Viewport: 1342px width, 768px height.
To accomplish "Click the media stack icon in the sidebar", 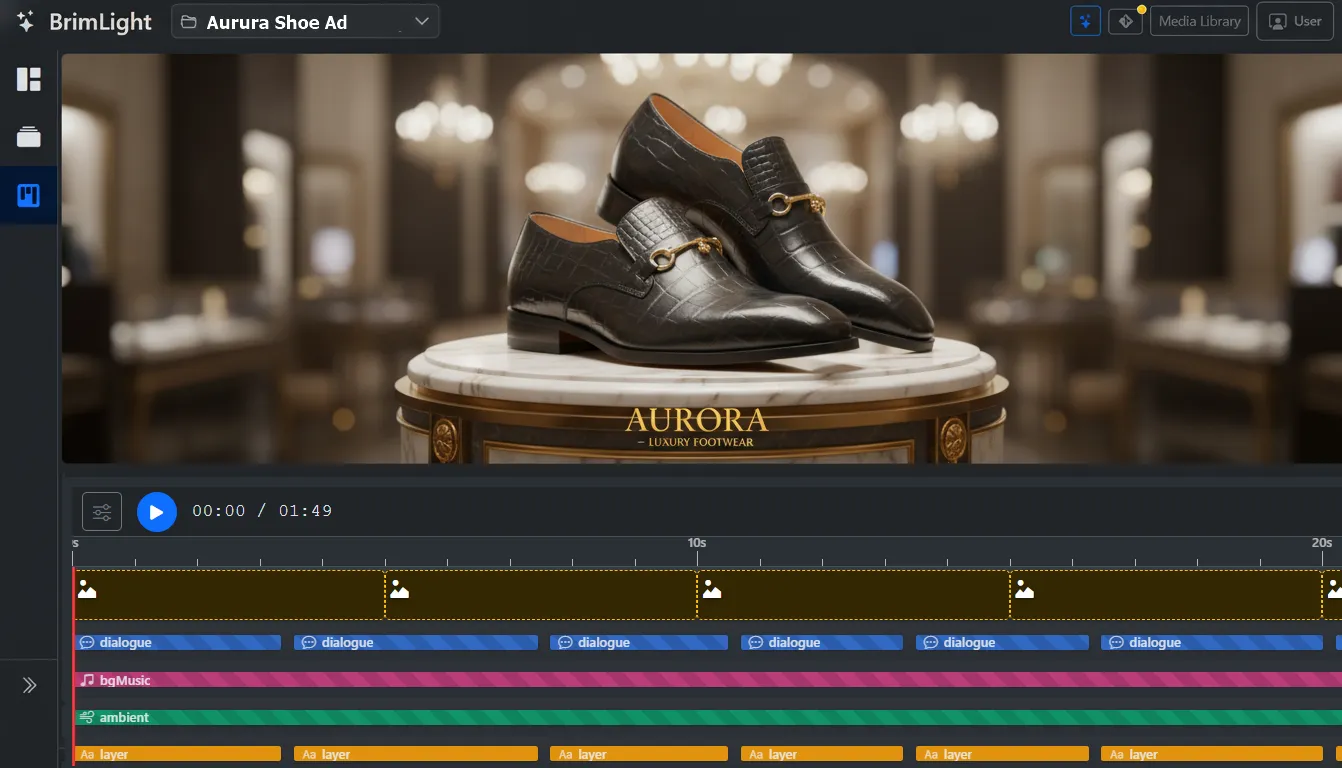I will pos(27,136).
